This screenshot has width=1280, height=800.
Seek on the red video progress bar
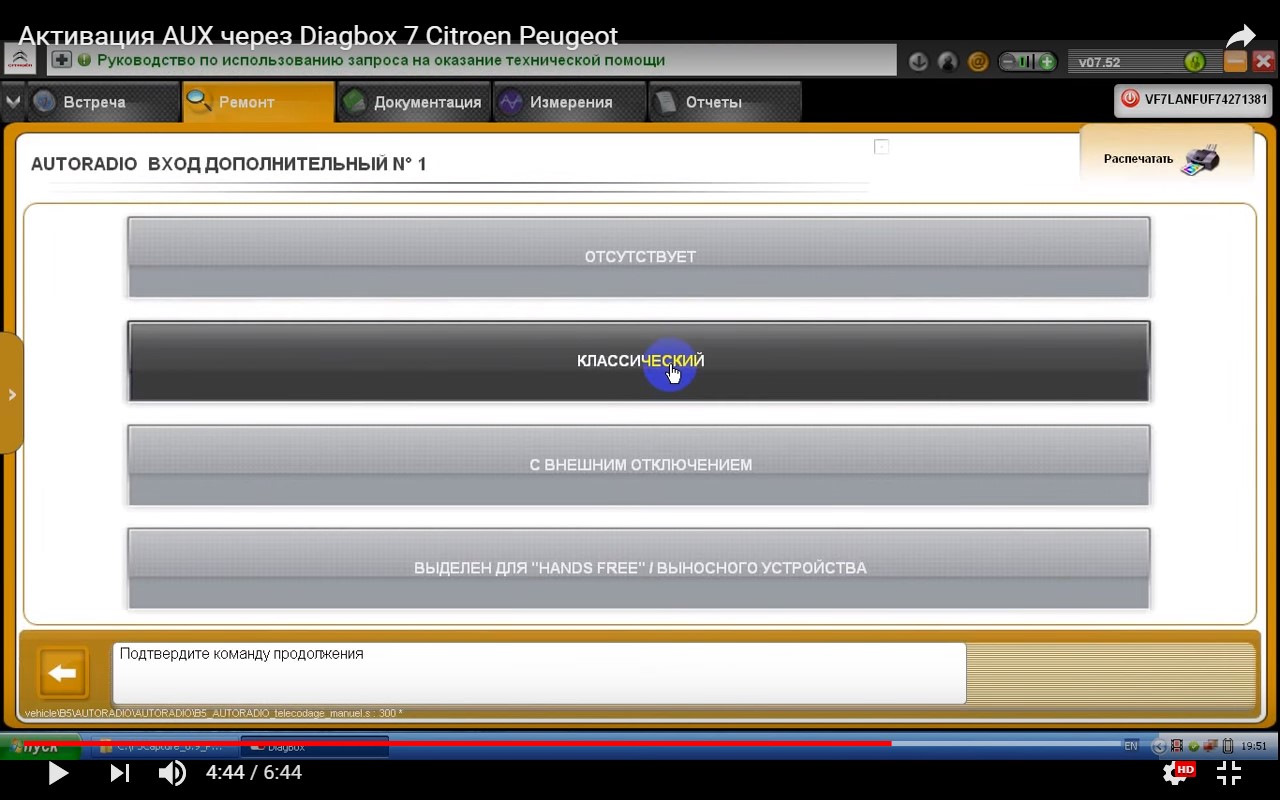pos(500,743)
